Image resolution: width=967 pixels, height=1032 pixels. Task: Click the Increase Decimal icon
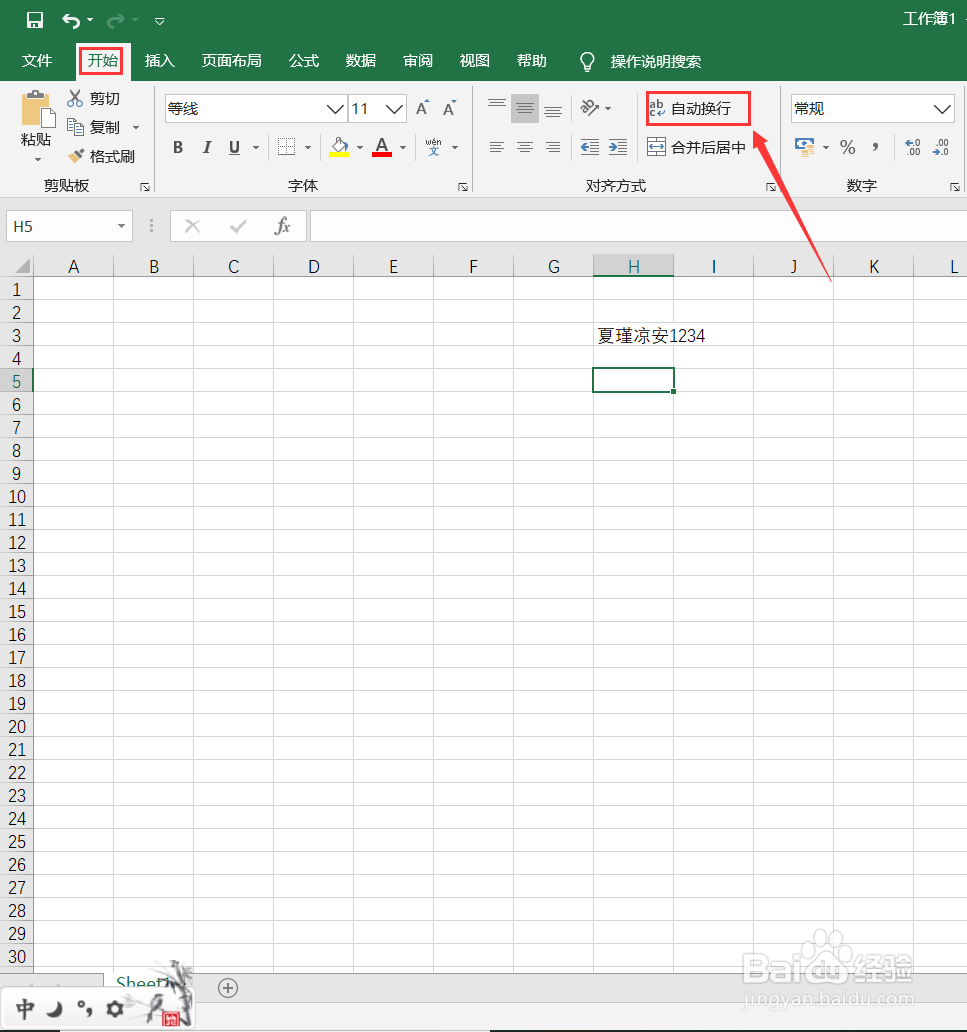911,147
